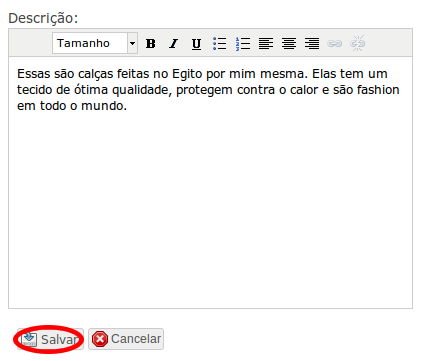This screenshot has width=425, height=361.
Task: Insert a hyperlink with the link icon
Action: click(x=334, y=43)
